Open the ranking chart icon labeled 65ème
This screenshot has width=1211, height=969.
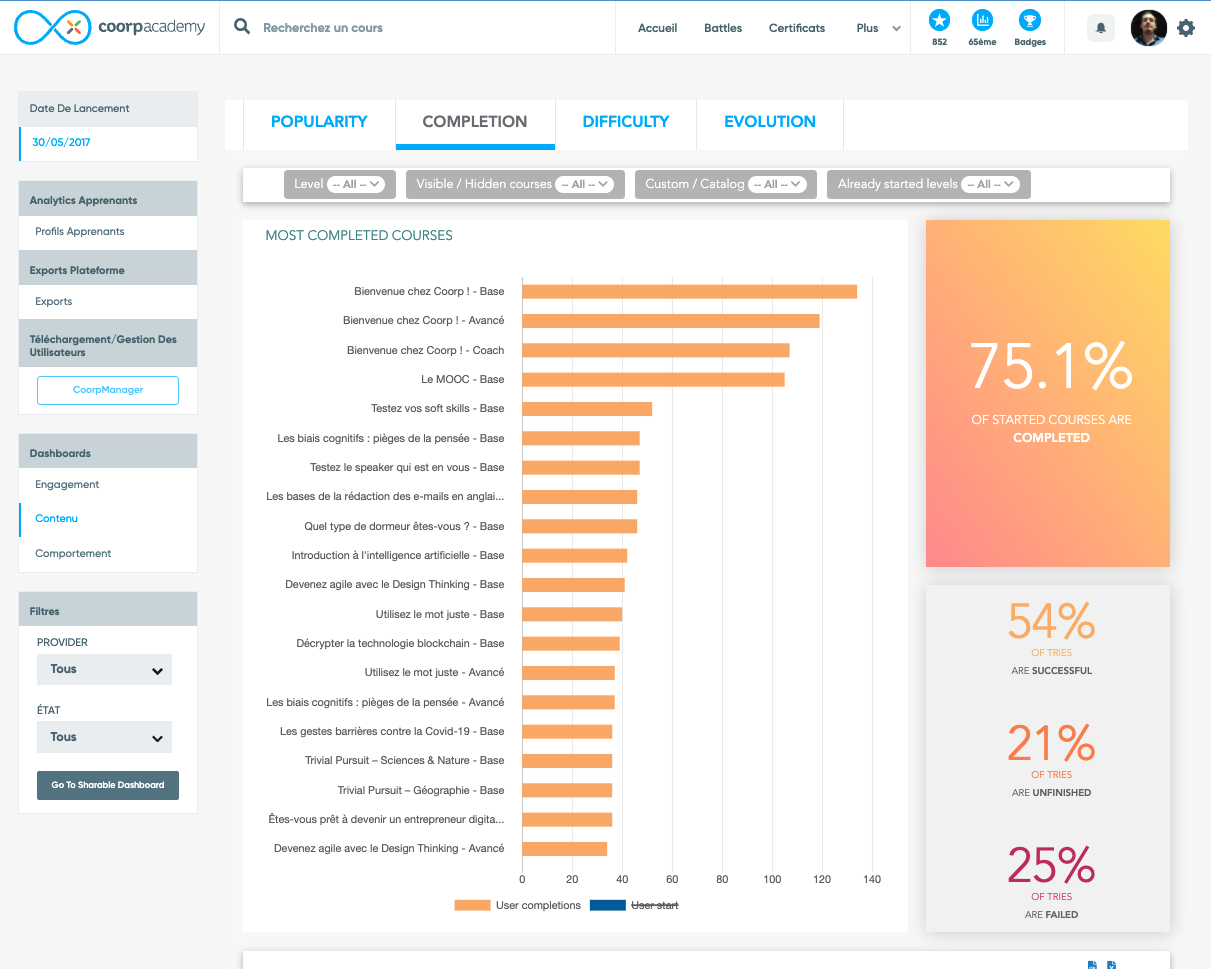click(x=982, y=21)
